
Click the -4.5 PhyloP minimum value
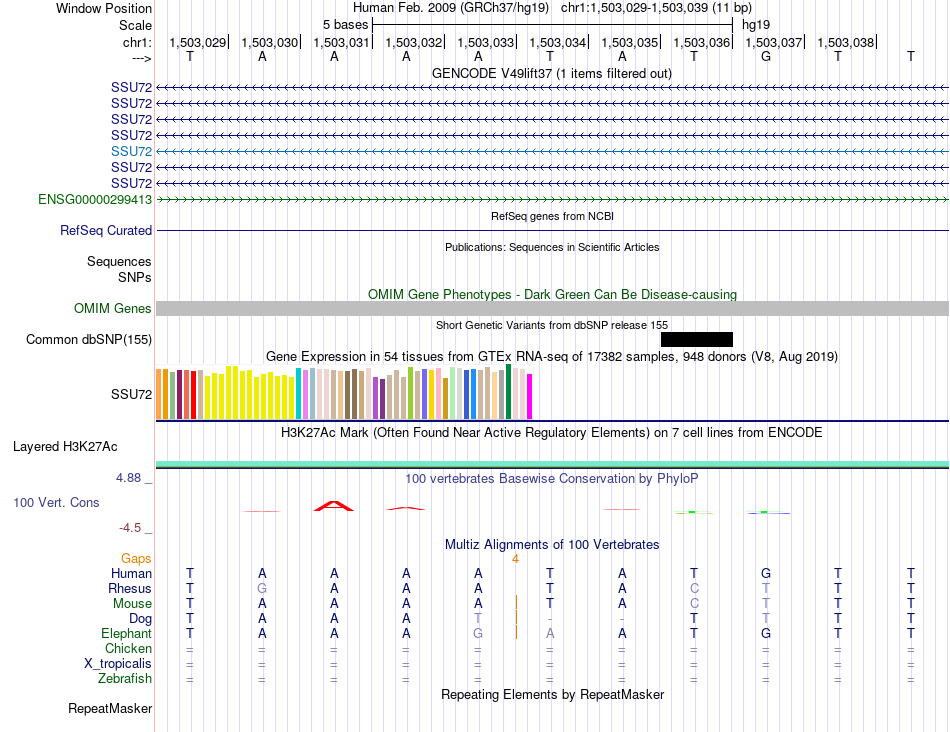point(130,528)
